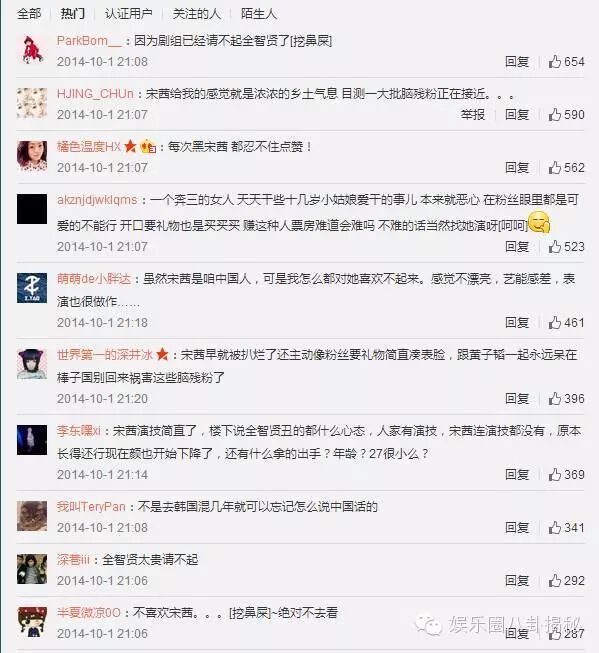This screenshot has width=599, height=653.
Task: Click thumbs-up on HJING_CHUn's comment
Action: click(567, 115)
